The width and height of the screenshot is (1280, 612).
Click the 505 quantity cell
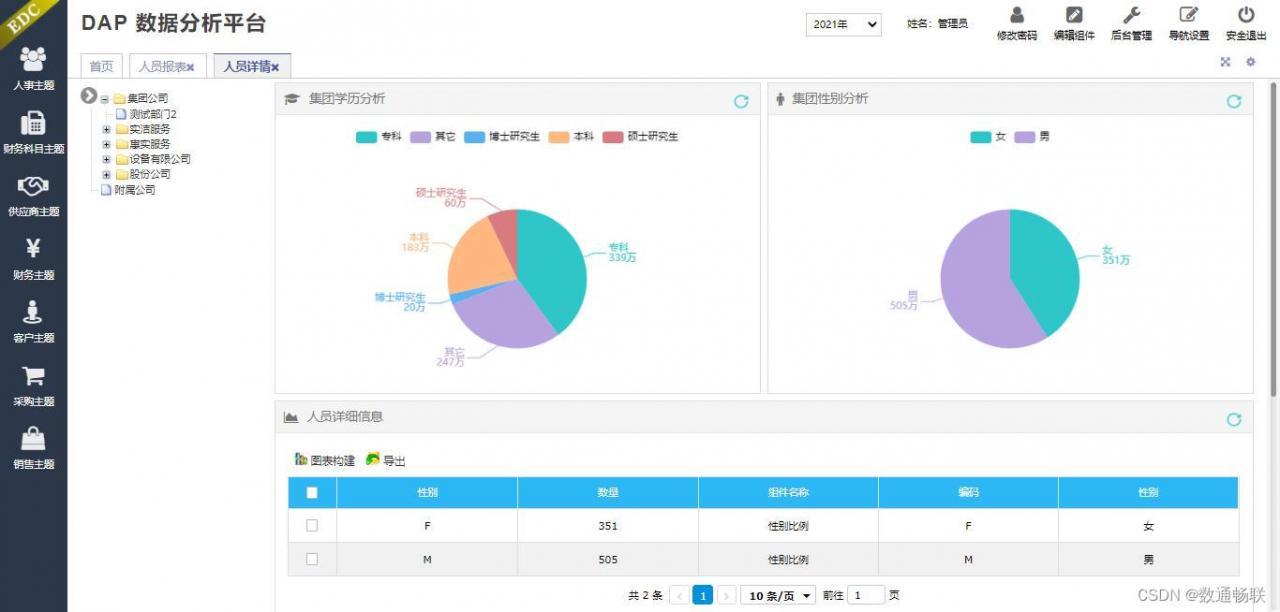pyautogui.click(x=608, y=559)
